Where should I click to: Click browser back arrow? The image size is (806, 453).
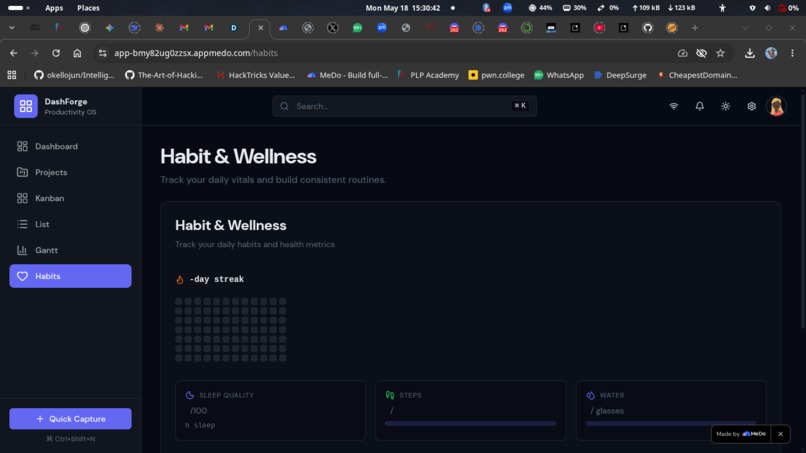13,53
